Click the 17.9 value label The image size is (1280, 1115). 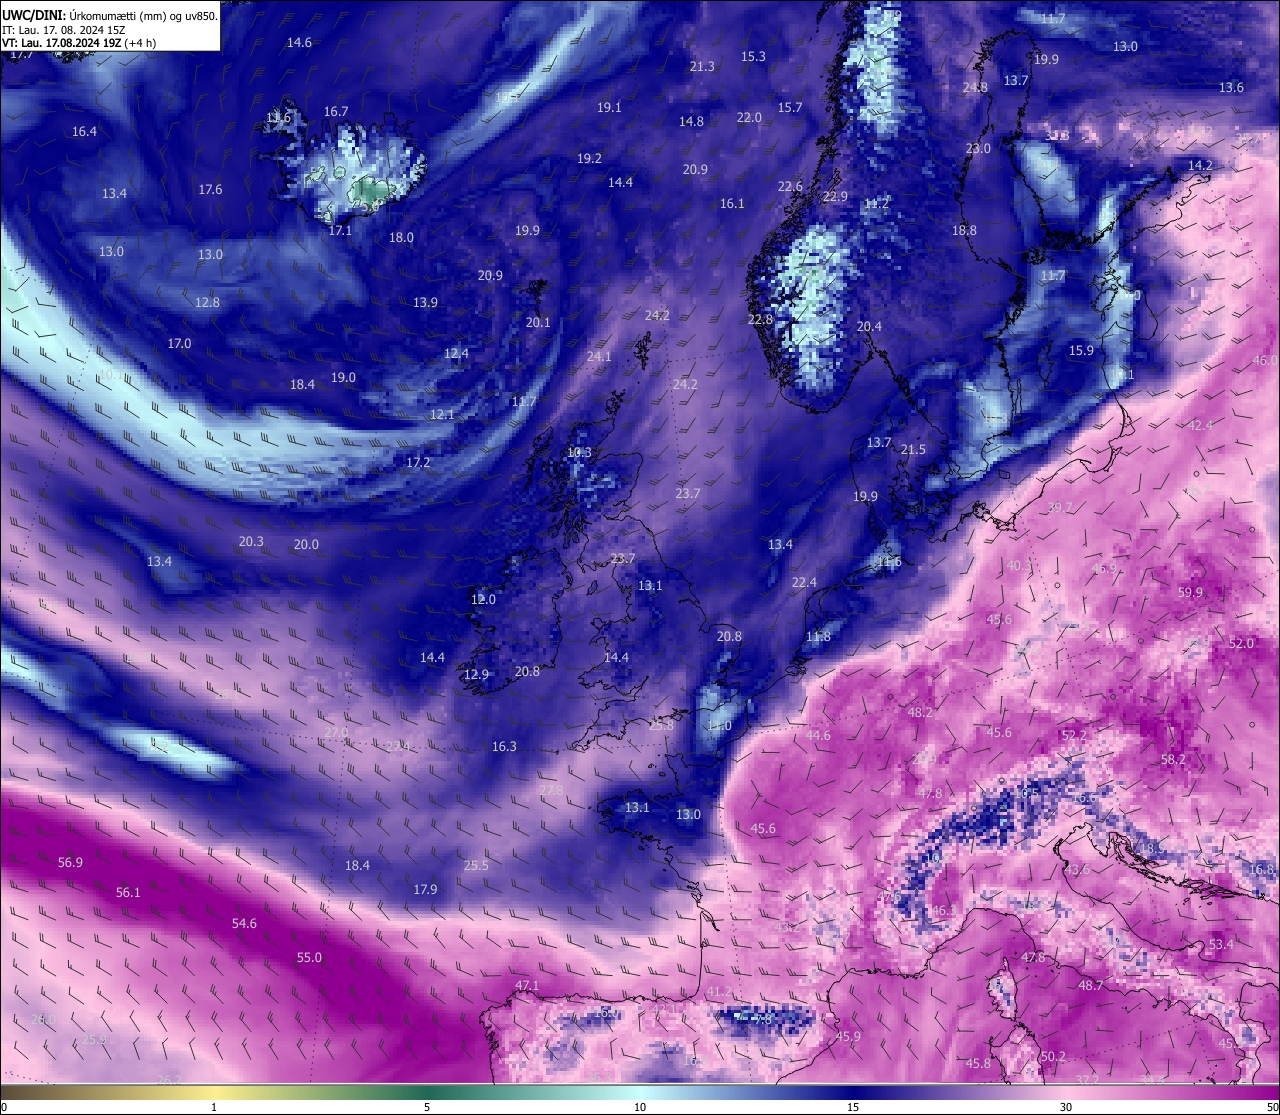point(425,890)
